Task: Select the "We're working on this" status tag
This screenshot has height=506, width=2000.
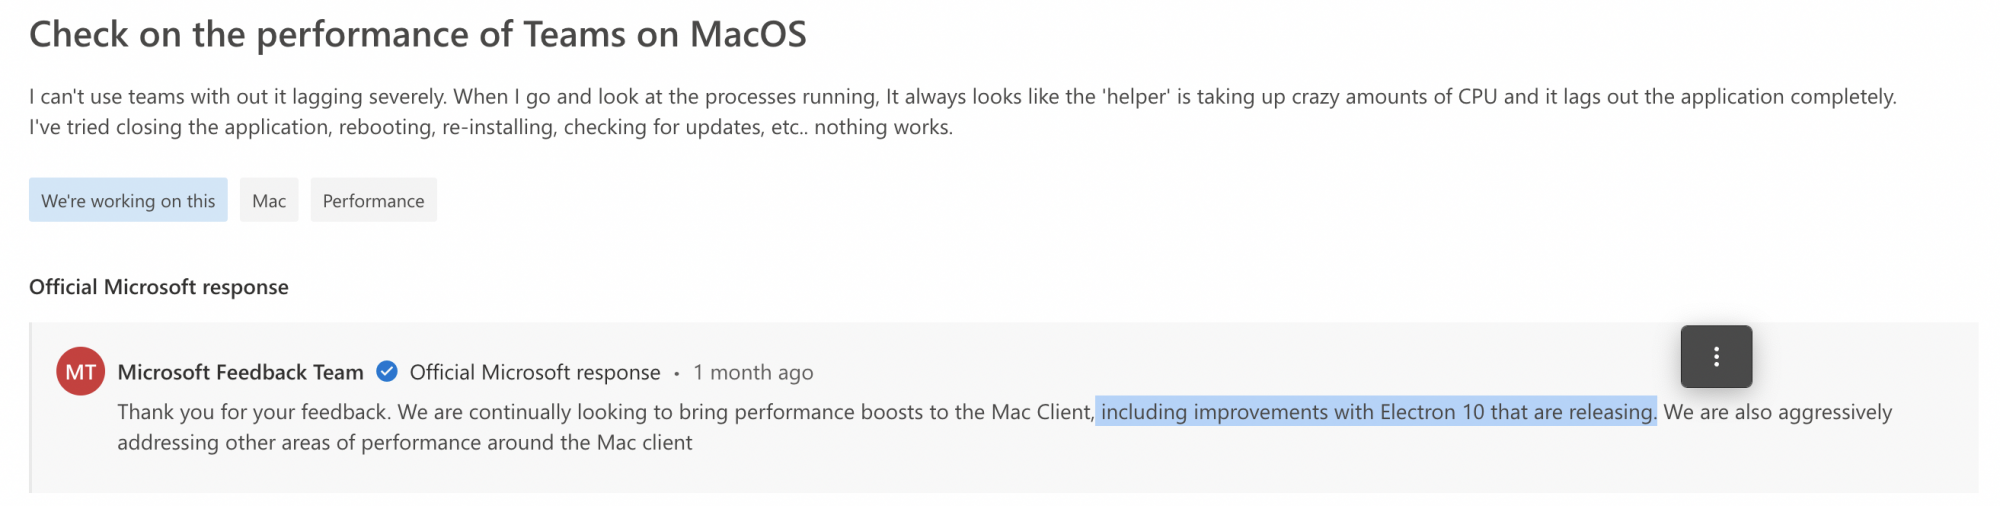Action: (x=128, y=200)
